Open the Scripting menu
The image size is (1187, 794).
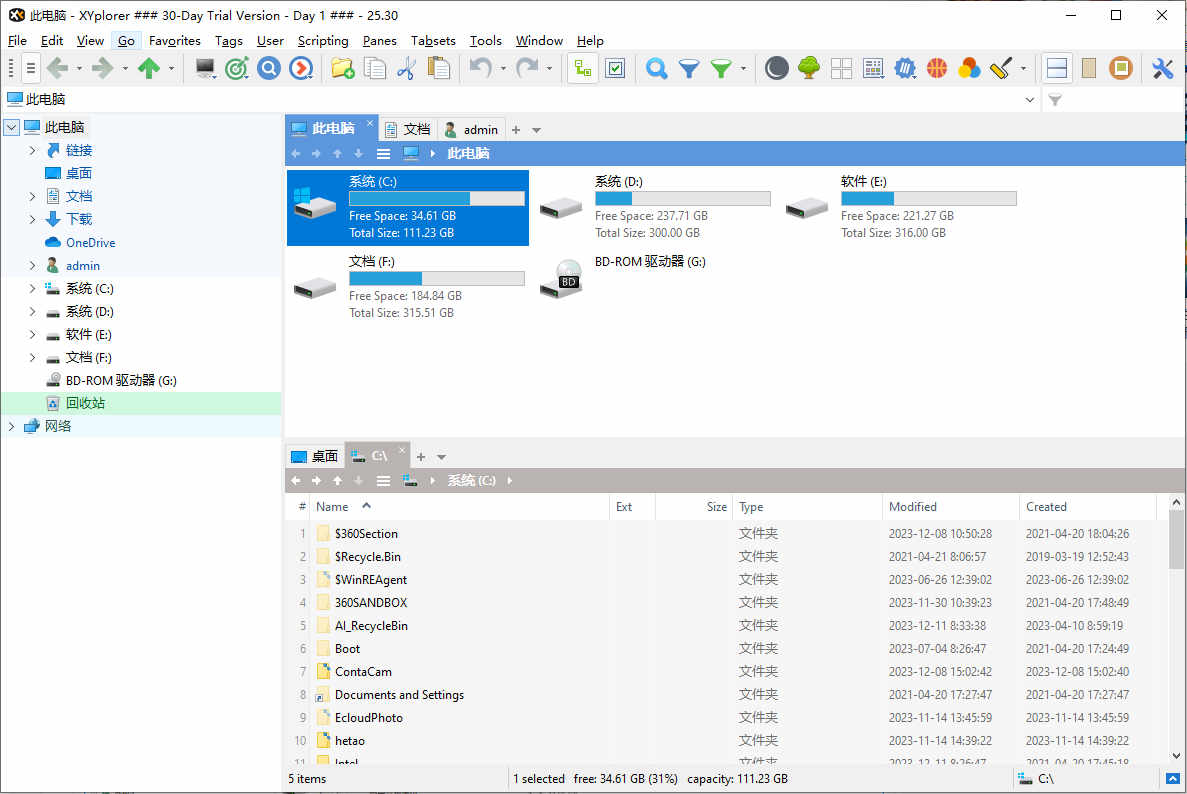pos(322,41)
